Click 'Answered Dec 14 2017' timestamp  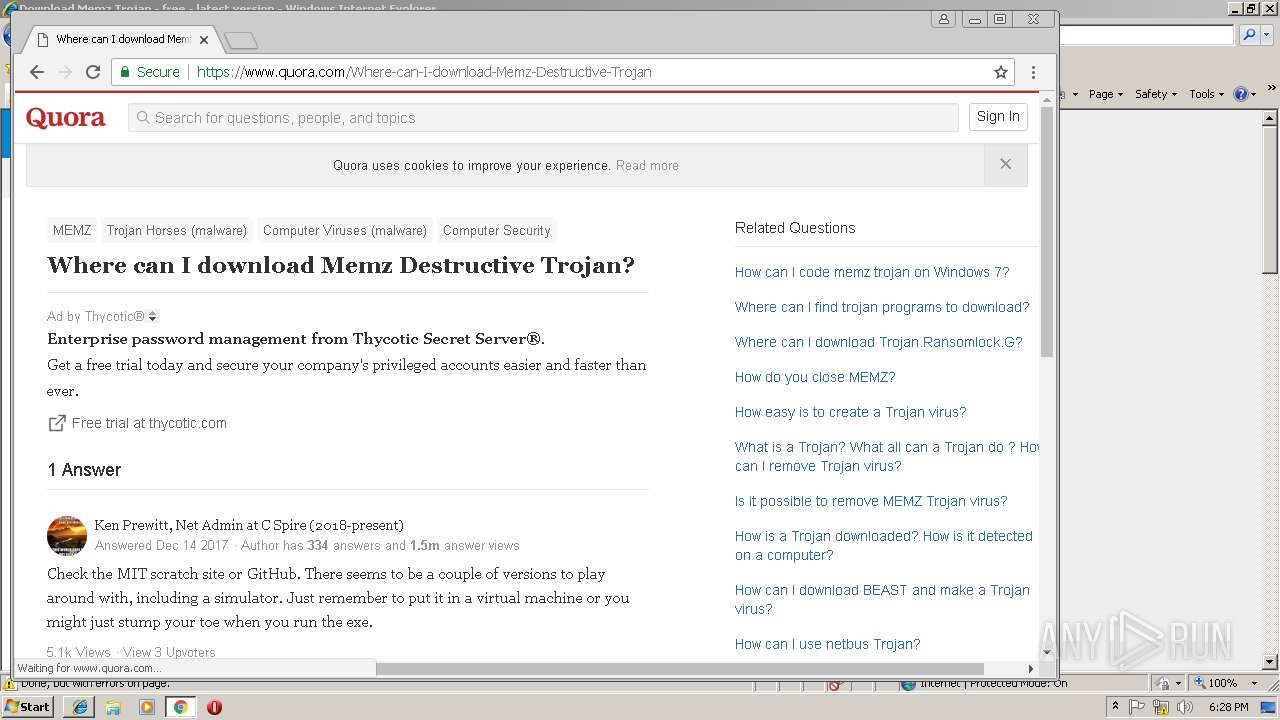162,546
